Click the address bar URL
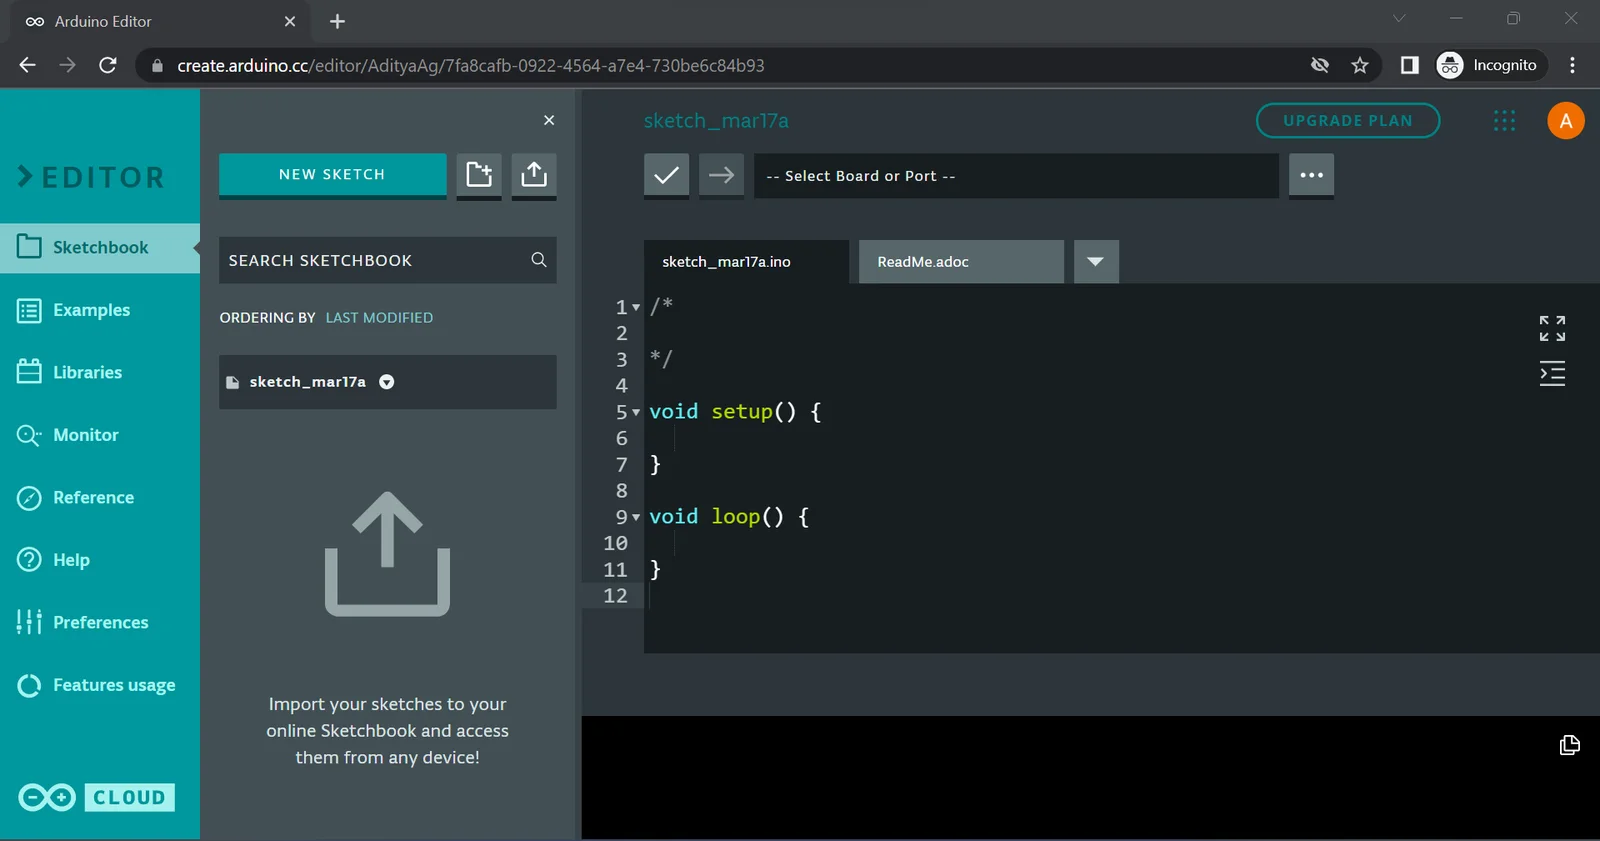The width and height of the screenshot is (1600, 841). click(x=470, y=65)
